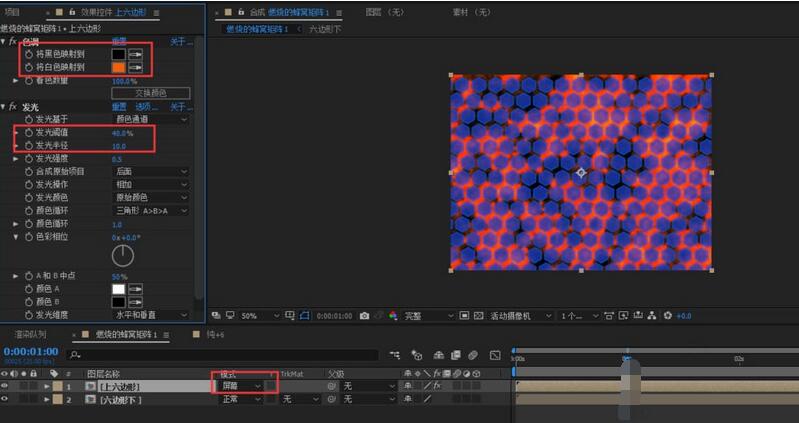Click the 交换颜色 swap colors button
Screen dimensions: 799x423
point(150,93)
